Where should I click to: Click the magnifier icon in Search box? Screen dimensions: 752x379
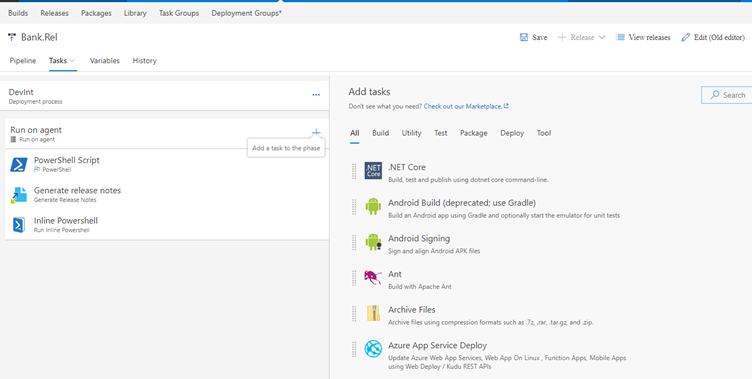(715, 95)
